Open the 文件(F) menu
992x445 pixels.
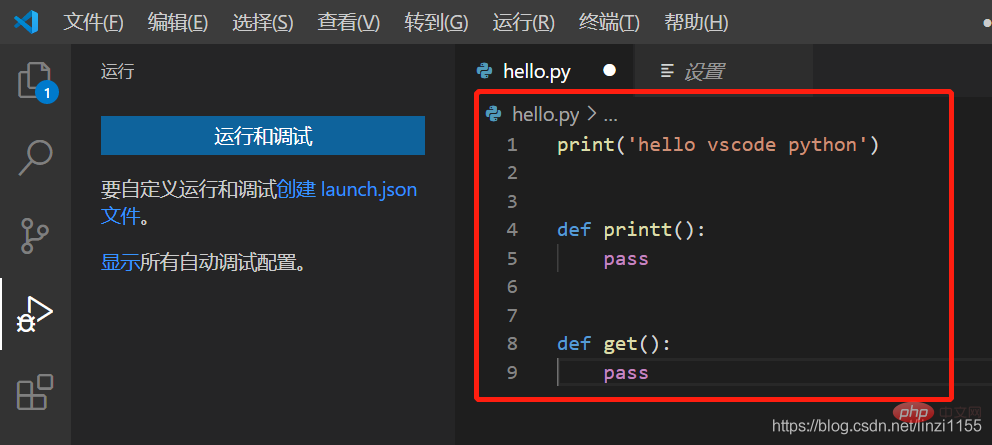coord(93,23)
